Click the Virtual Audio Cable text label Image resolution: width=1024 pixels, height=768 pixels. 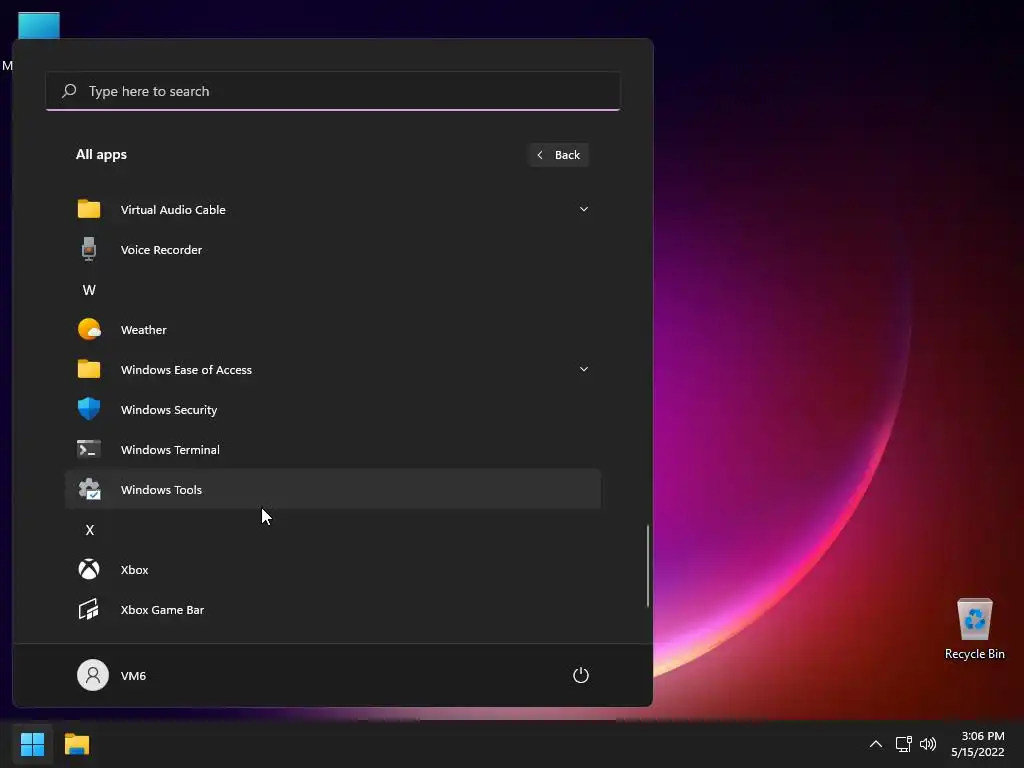pos(173,210)
